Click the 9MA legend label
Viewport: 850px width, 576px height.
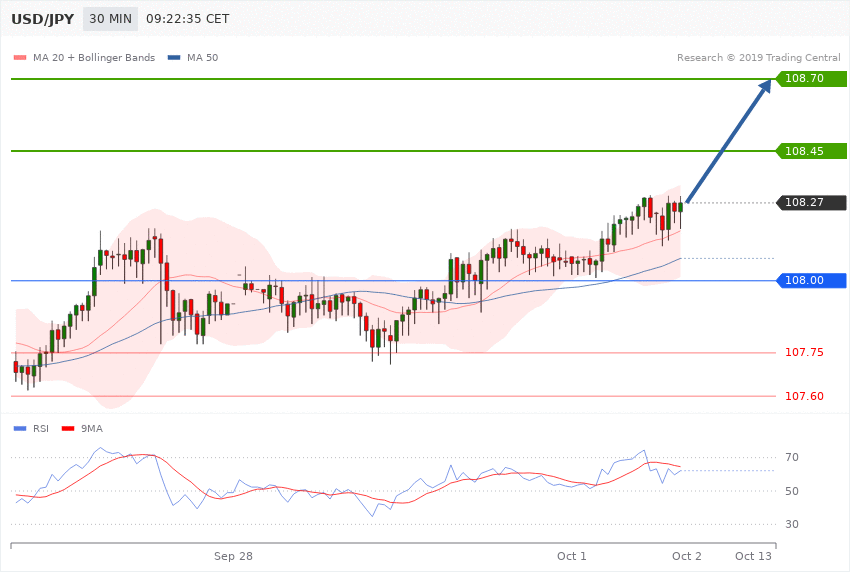tap(92, 429)
